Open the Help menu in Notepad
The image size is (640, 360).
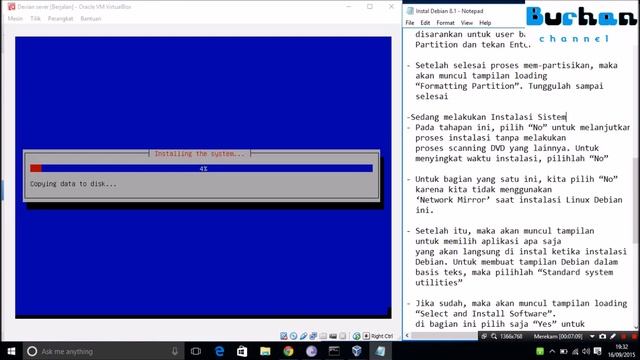485,23
